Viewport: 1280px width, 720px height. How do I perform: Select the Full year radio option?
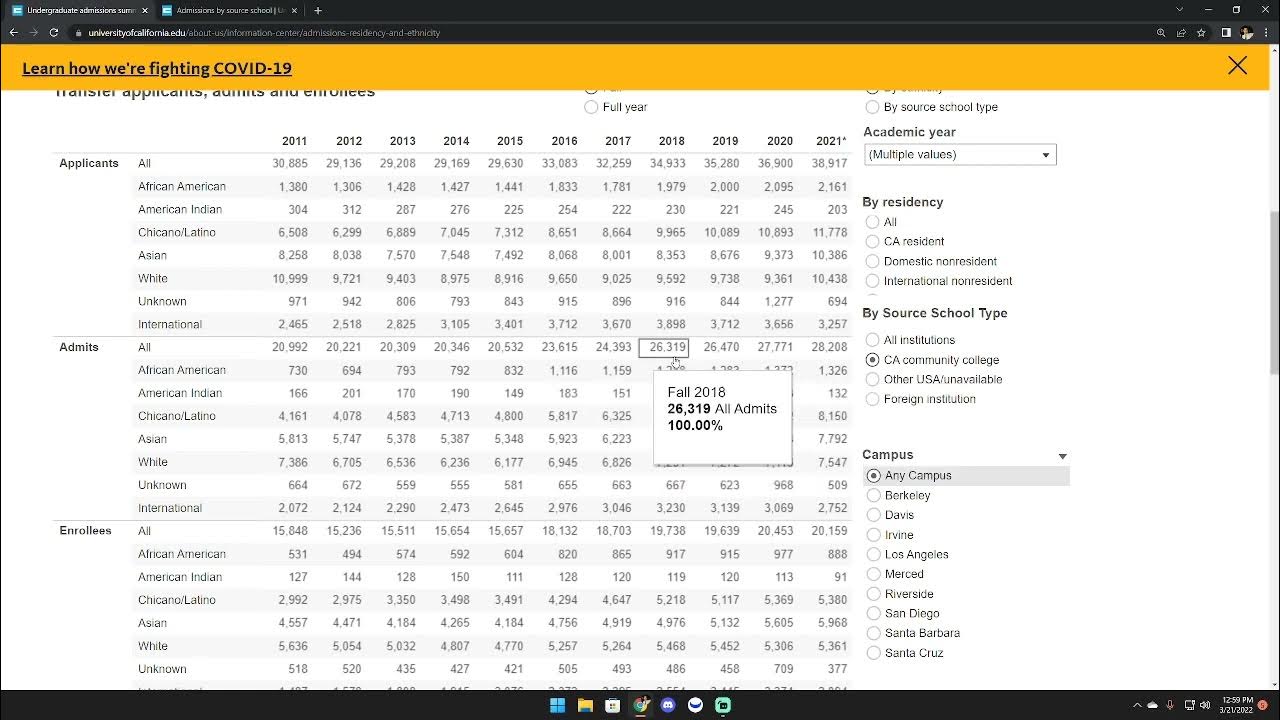point(591,107)
